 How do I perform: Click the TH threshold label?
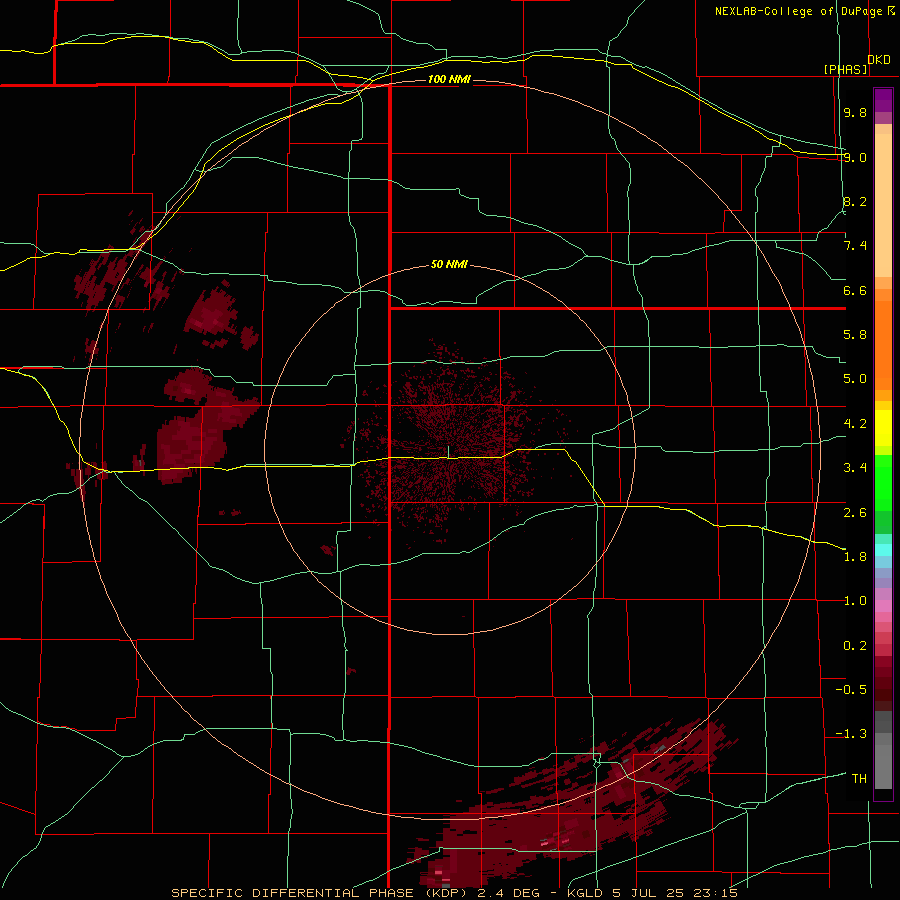tap(859, 778)
